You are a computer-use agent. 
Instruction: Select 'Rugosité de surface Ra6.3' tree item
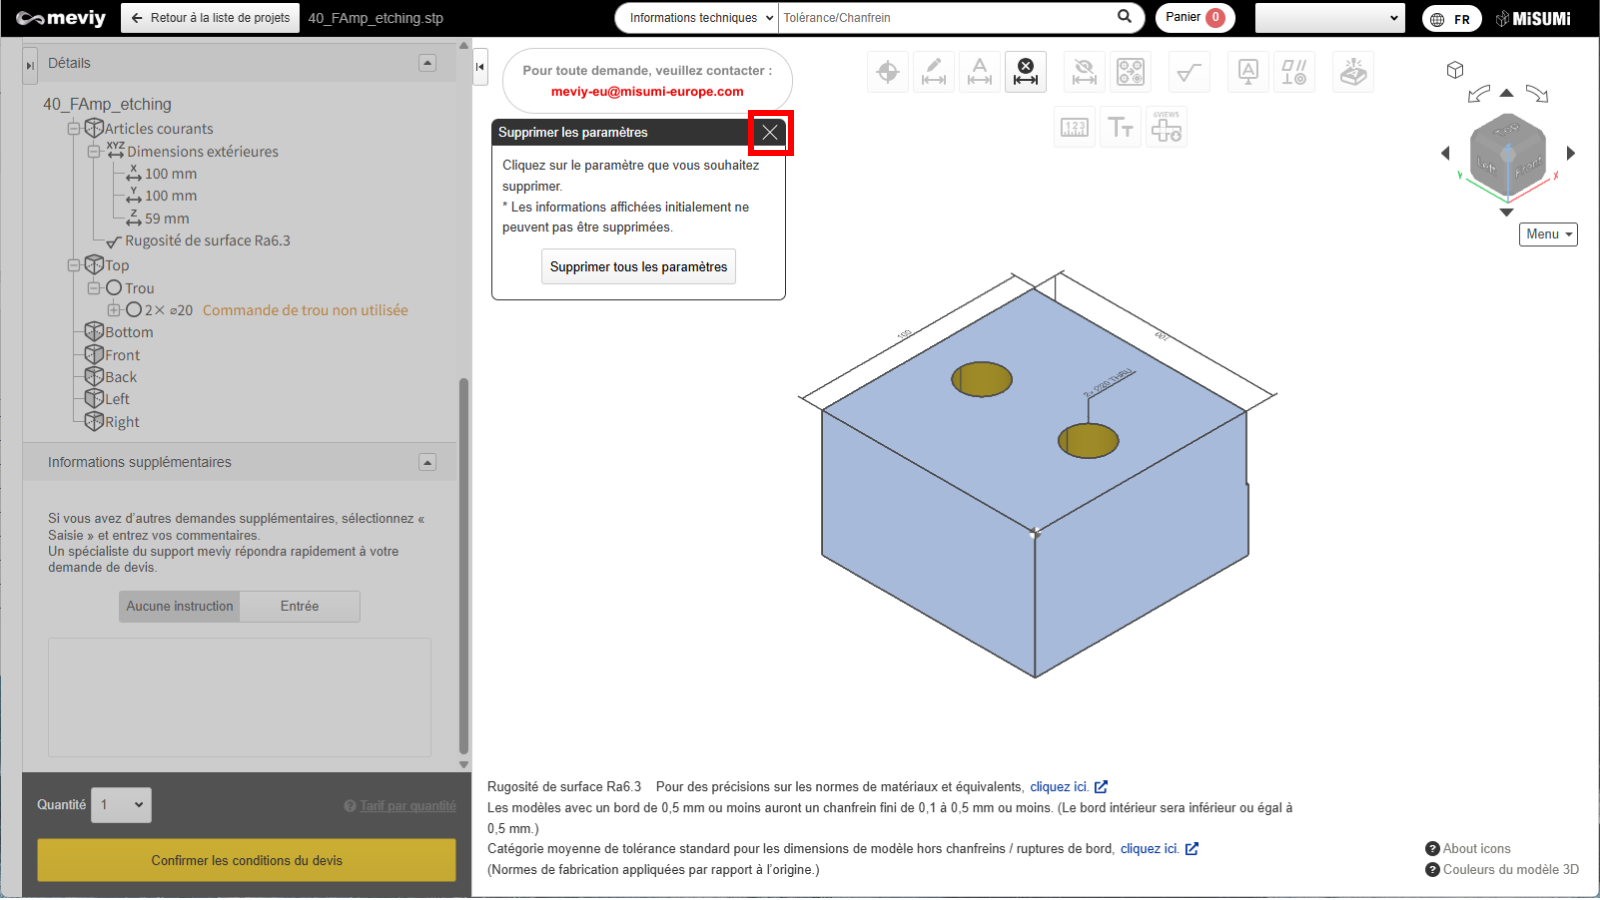[207, 241]
